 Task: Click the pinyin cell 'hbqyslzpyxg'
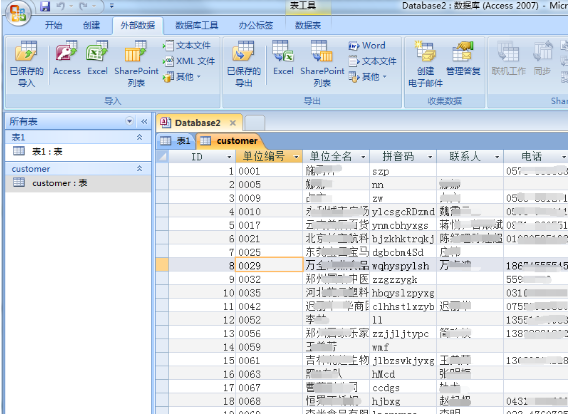403,293
